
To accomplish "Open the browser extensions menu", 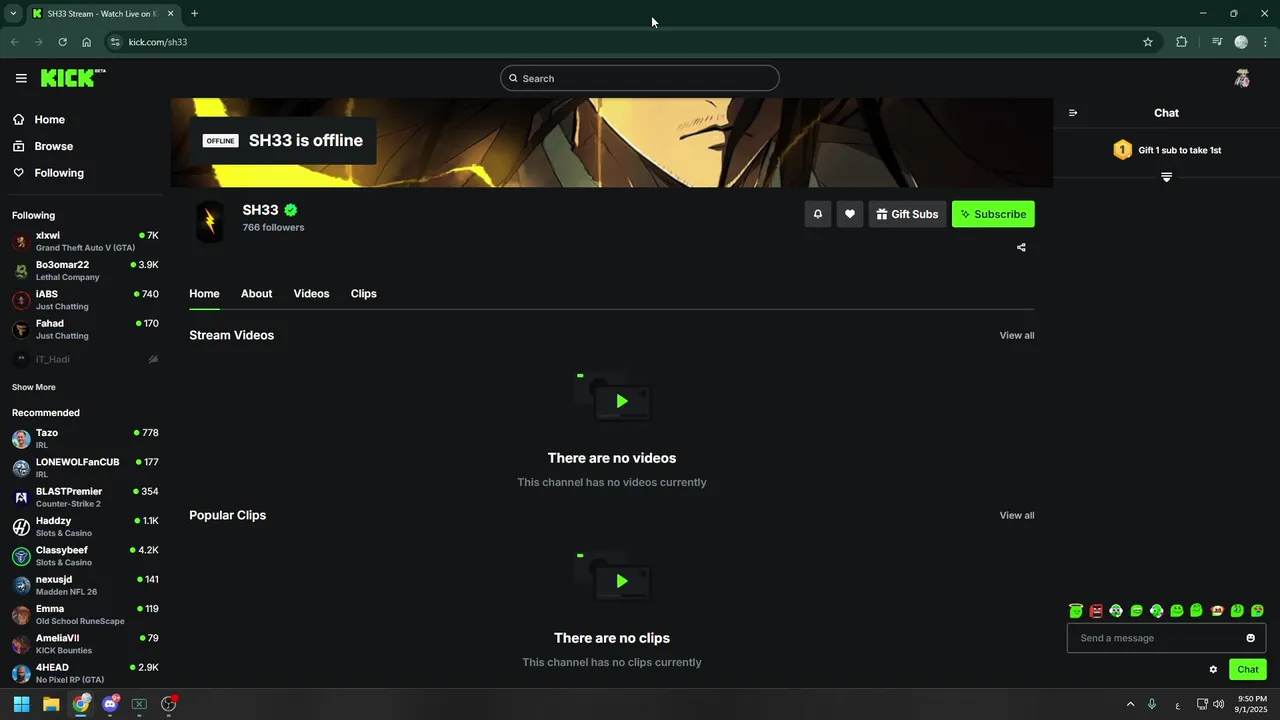I will 1181,42.
